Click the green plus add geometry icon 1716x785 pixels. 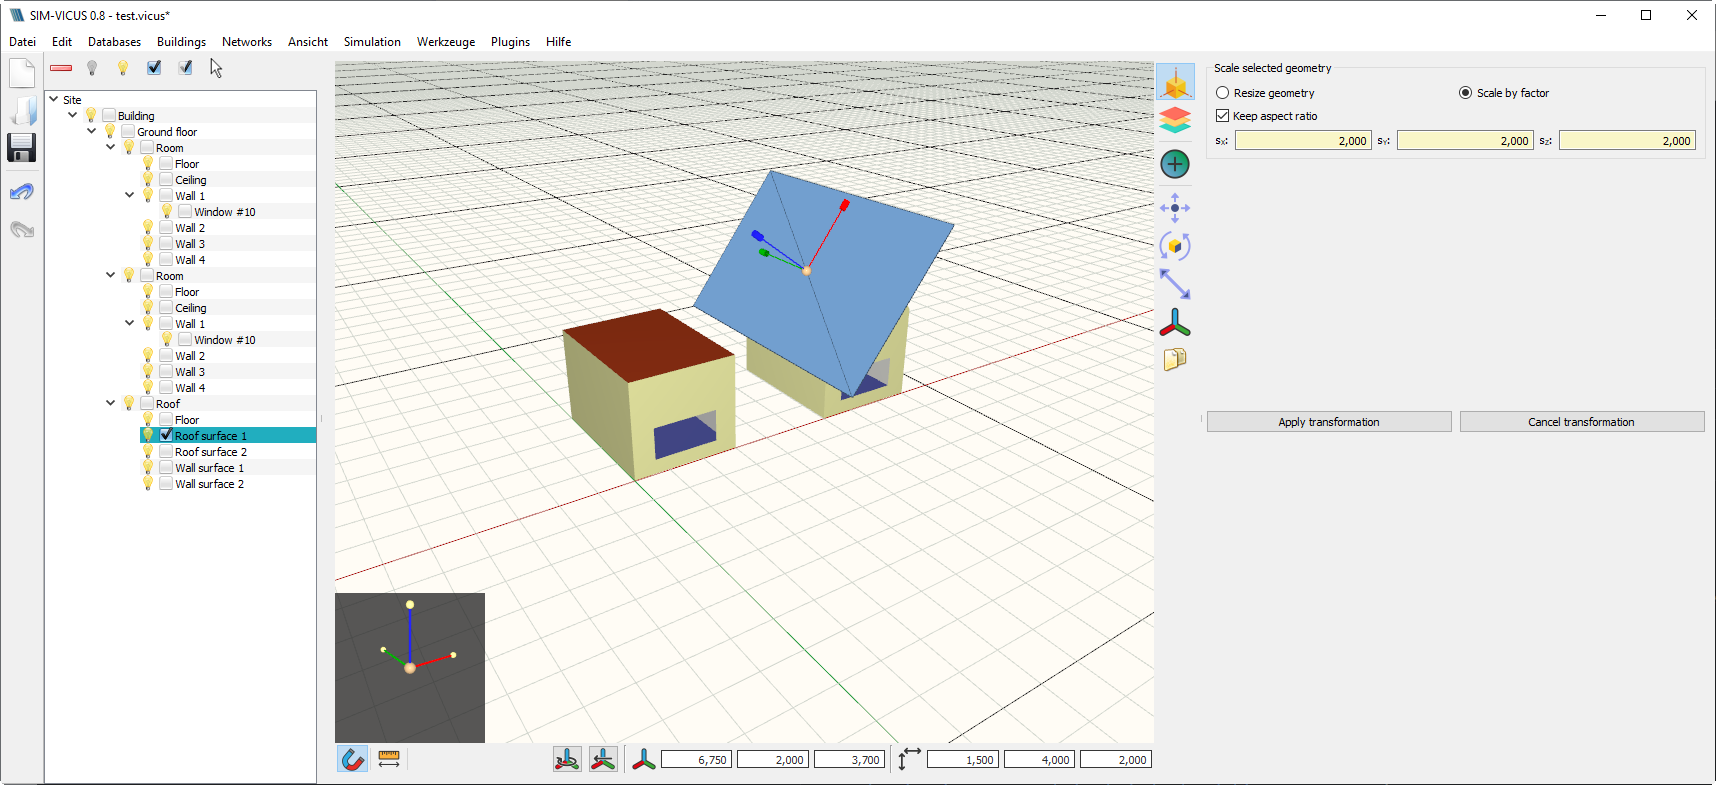pos(1175,164)
